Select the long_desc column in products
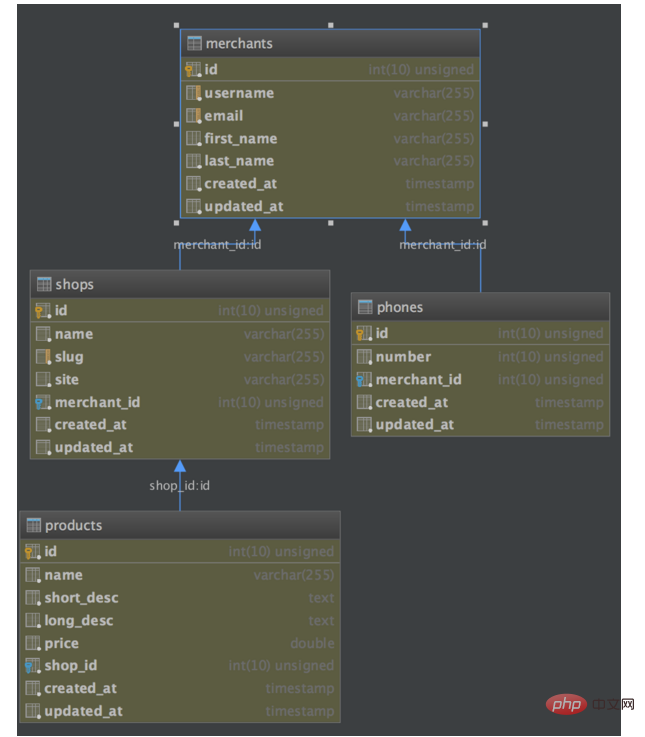 (x=180, y=620)
